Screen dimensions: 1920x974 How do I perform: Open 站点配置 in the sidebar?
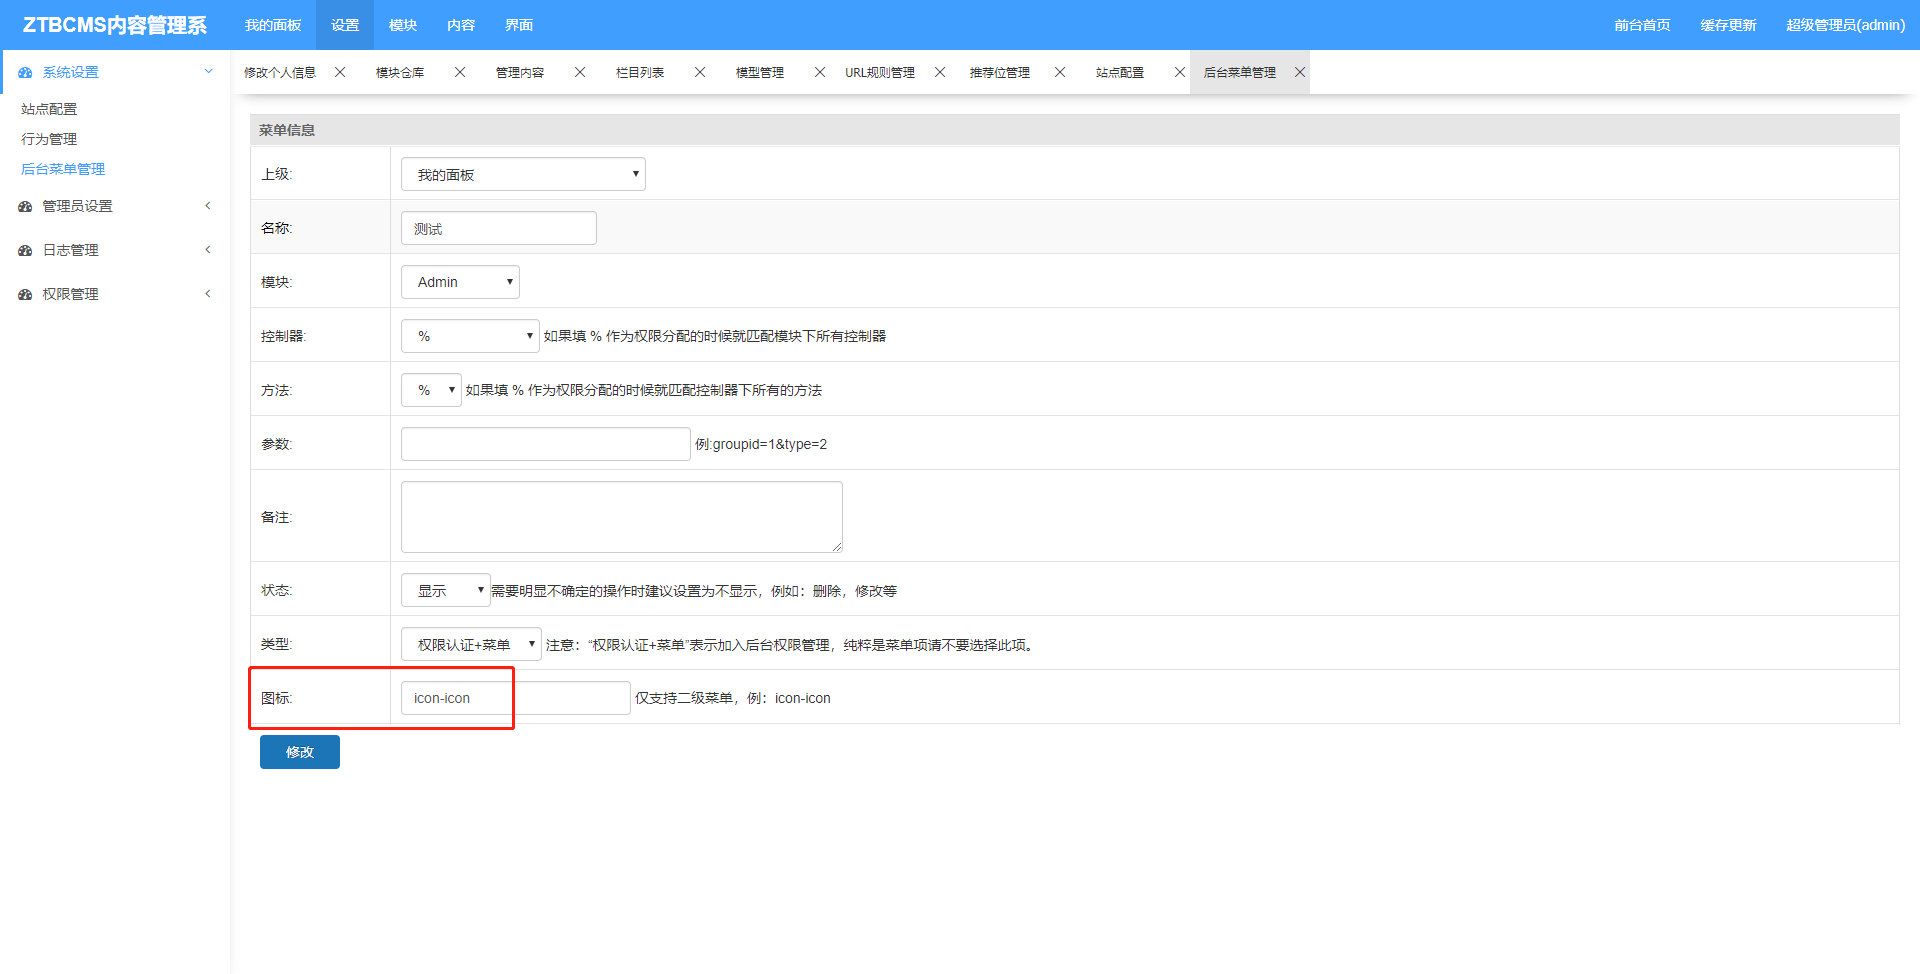(49, 109)
